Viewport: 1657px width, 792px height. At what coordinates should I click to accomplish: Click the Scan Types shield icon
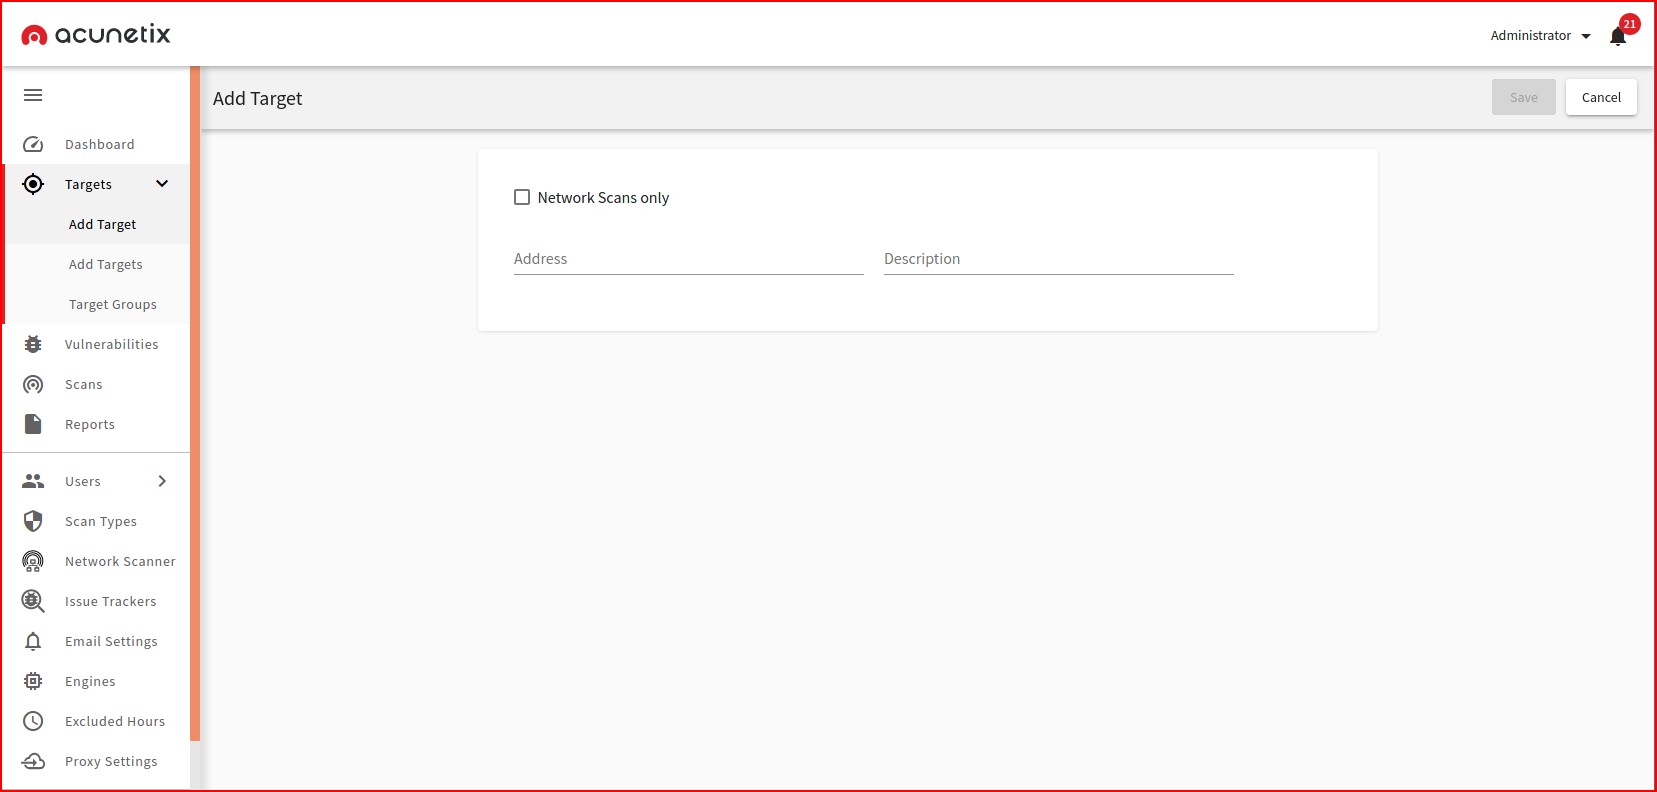33,521
